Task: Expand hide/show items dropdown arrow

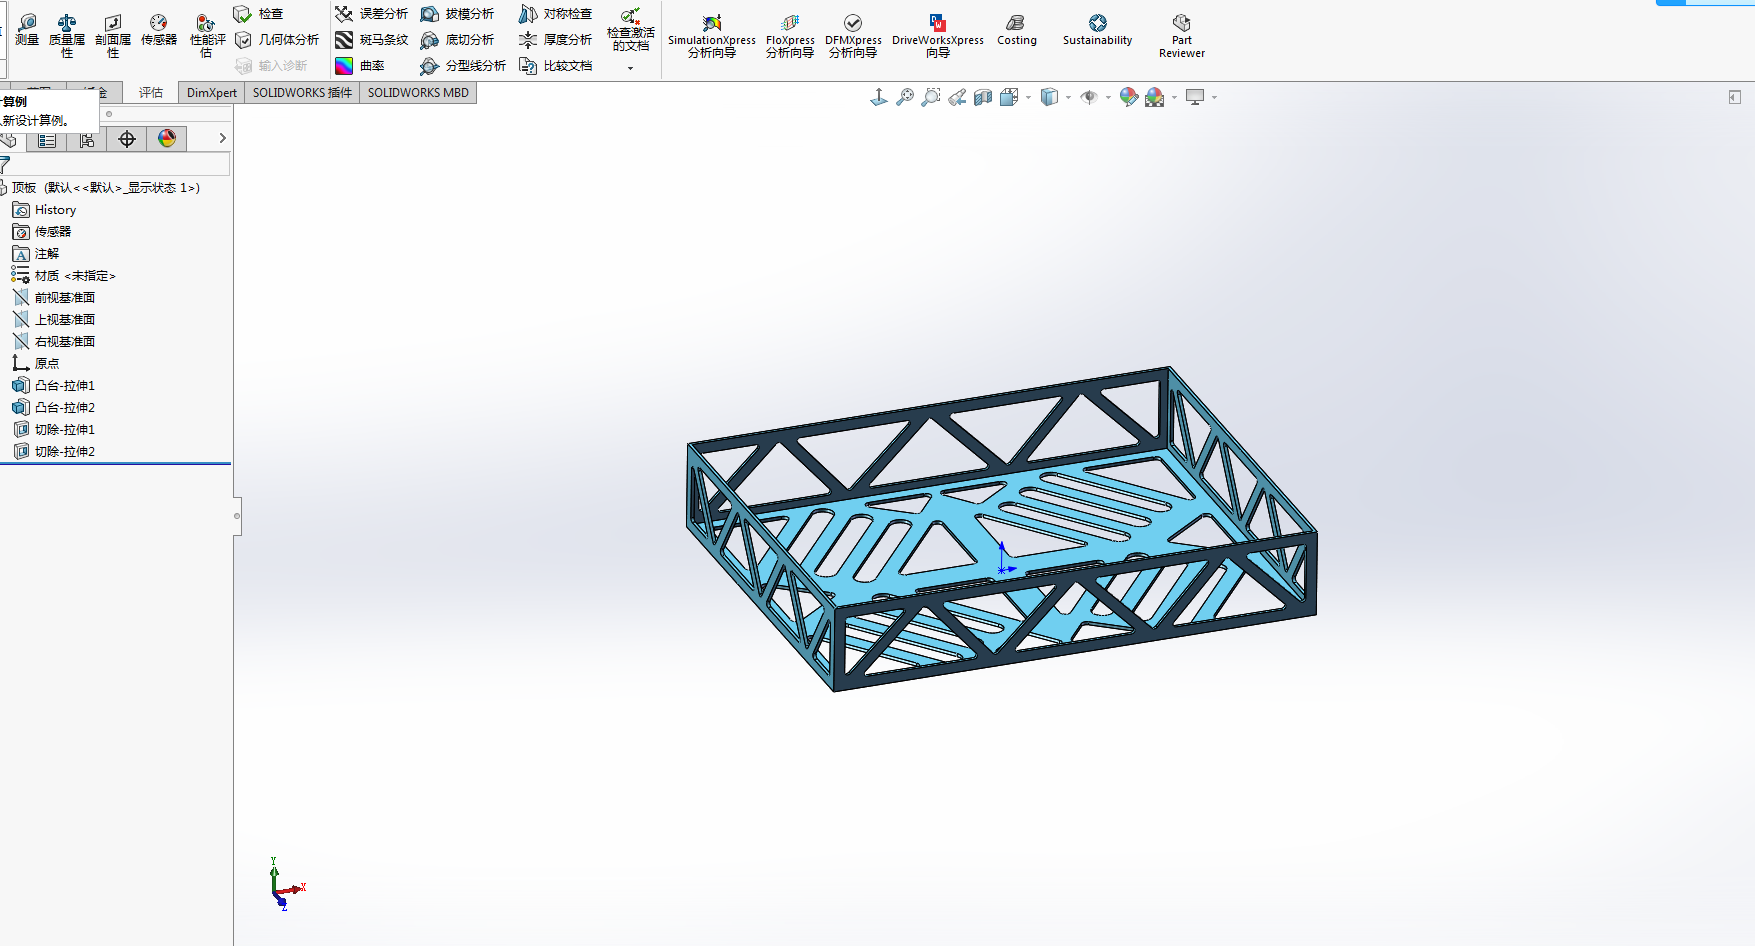Action: (x=1108, y=98)
